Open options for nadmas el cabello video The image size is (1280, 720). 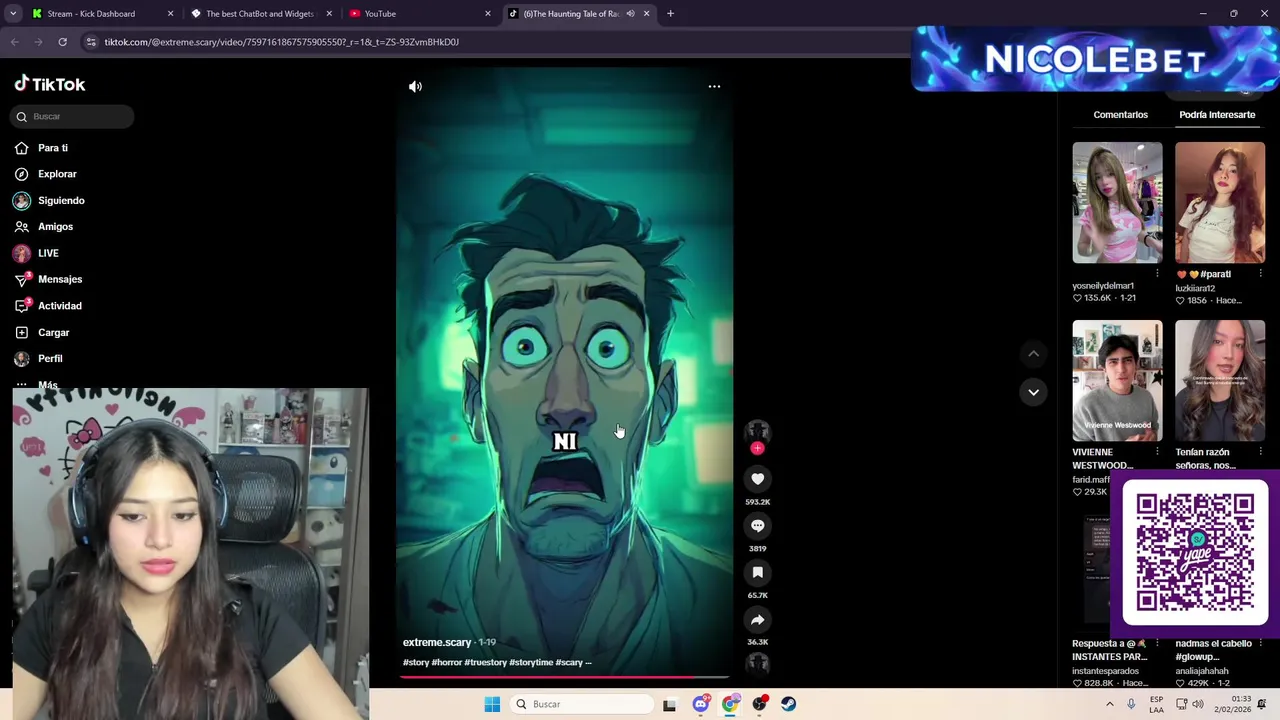click(x=1260, y=644)
